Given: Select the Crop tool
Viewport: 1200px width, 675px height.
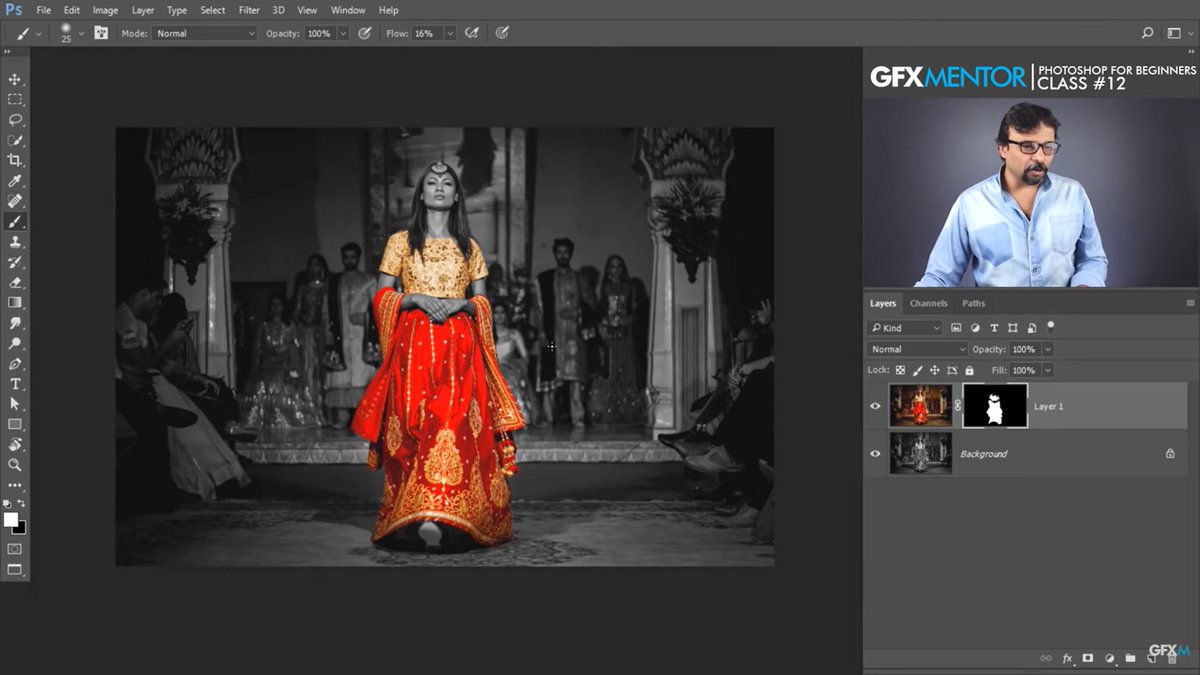Looking at the screenshot, I should point(15,160).
